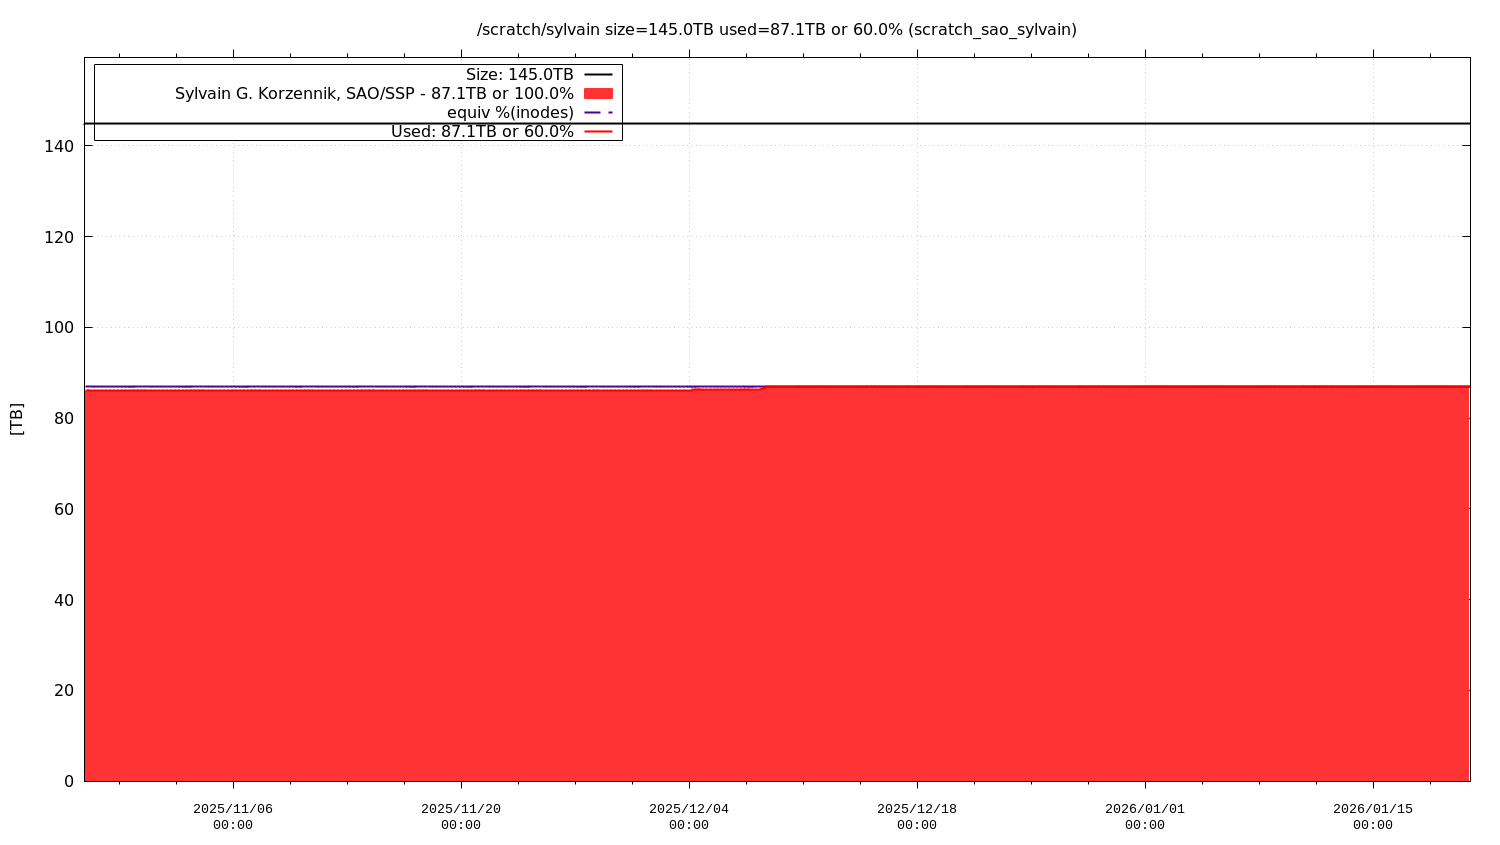This screenshot has width=1500, height=845.
Task: Click the 'Size: 145.0TB' legend label
Action: [x=519, y=75]
